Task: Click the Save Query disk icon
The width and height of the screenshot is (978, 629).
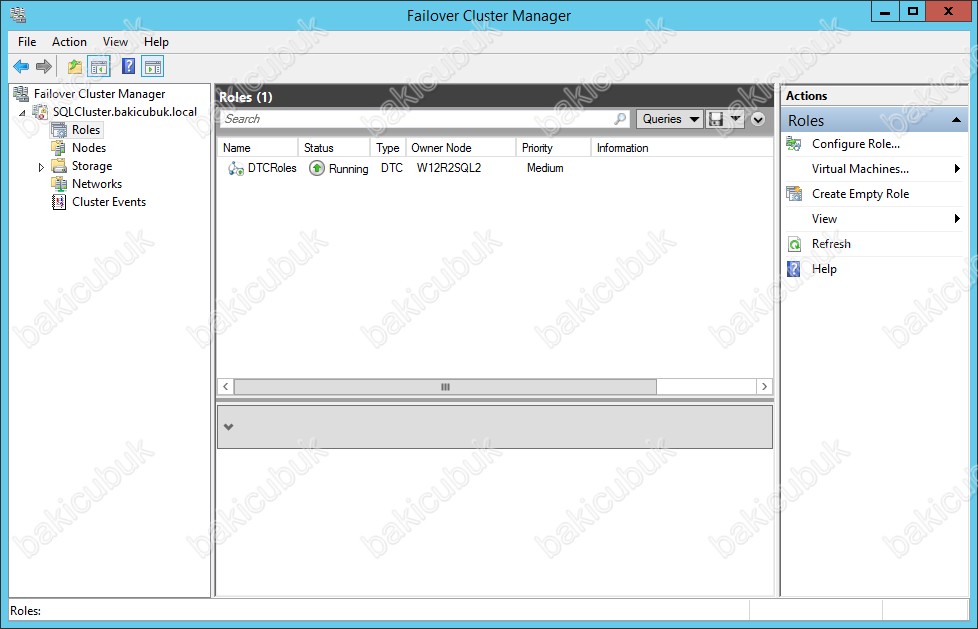Action: pos(716,119)
